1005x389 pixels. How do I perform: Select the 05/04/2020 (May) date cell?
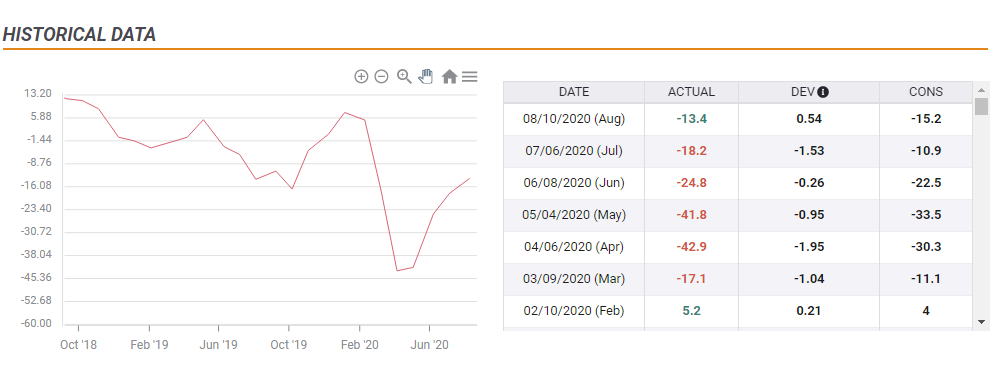[x=574, y=215]
